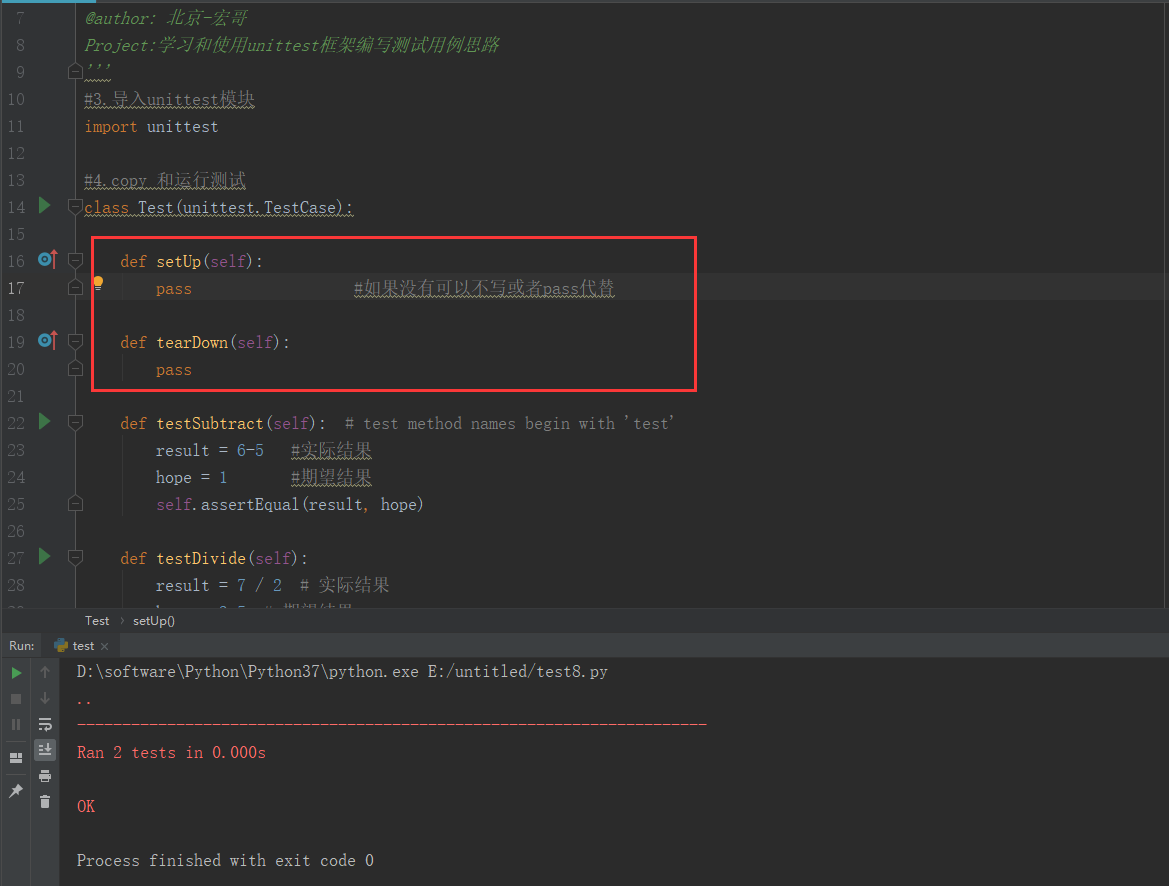
Task: Click the 'test method names begin with' comment
Action: coord(510,424)
